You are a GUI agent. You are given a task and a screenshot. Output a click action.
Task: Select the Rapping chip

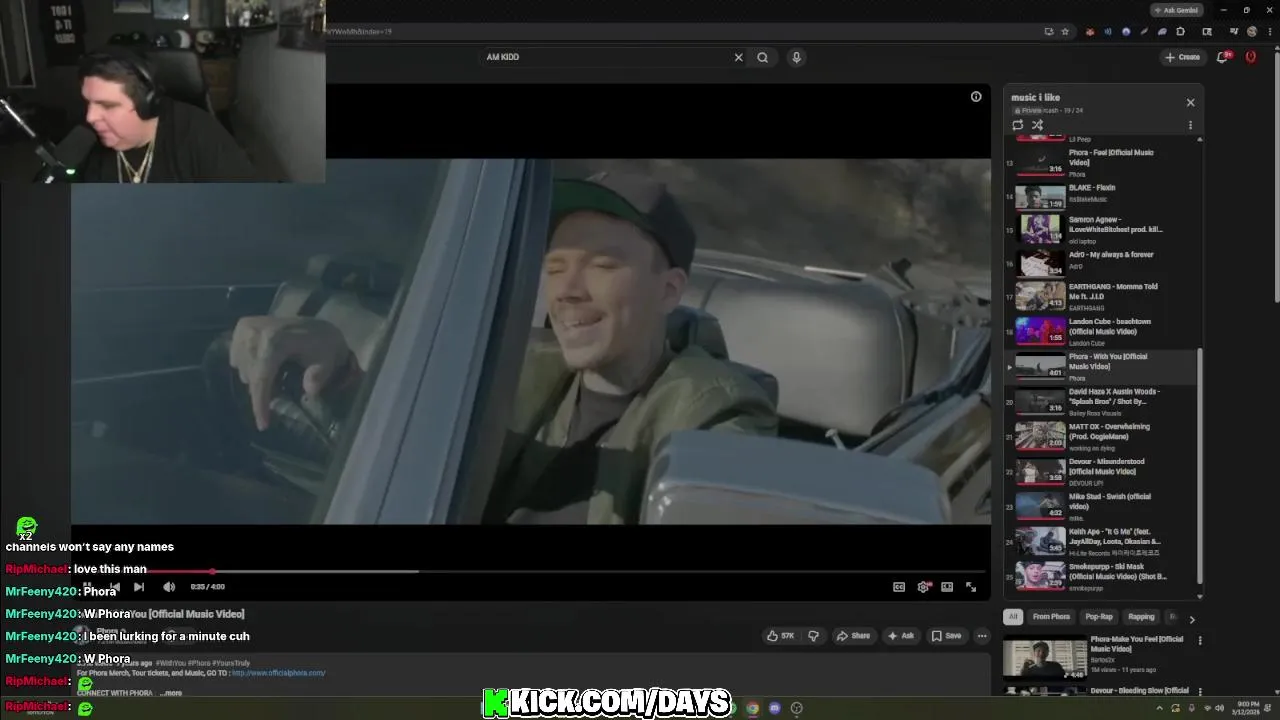(x=1141, y=617)
